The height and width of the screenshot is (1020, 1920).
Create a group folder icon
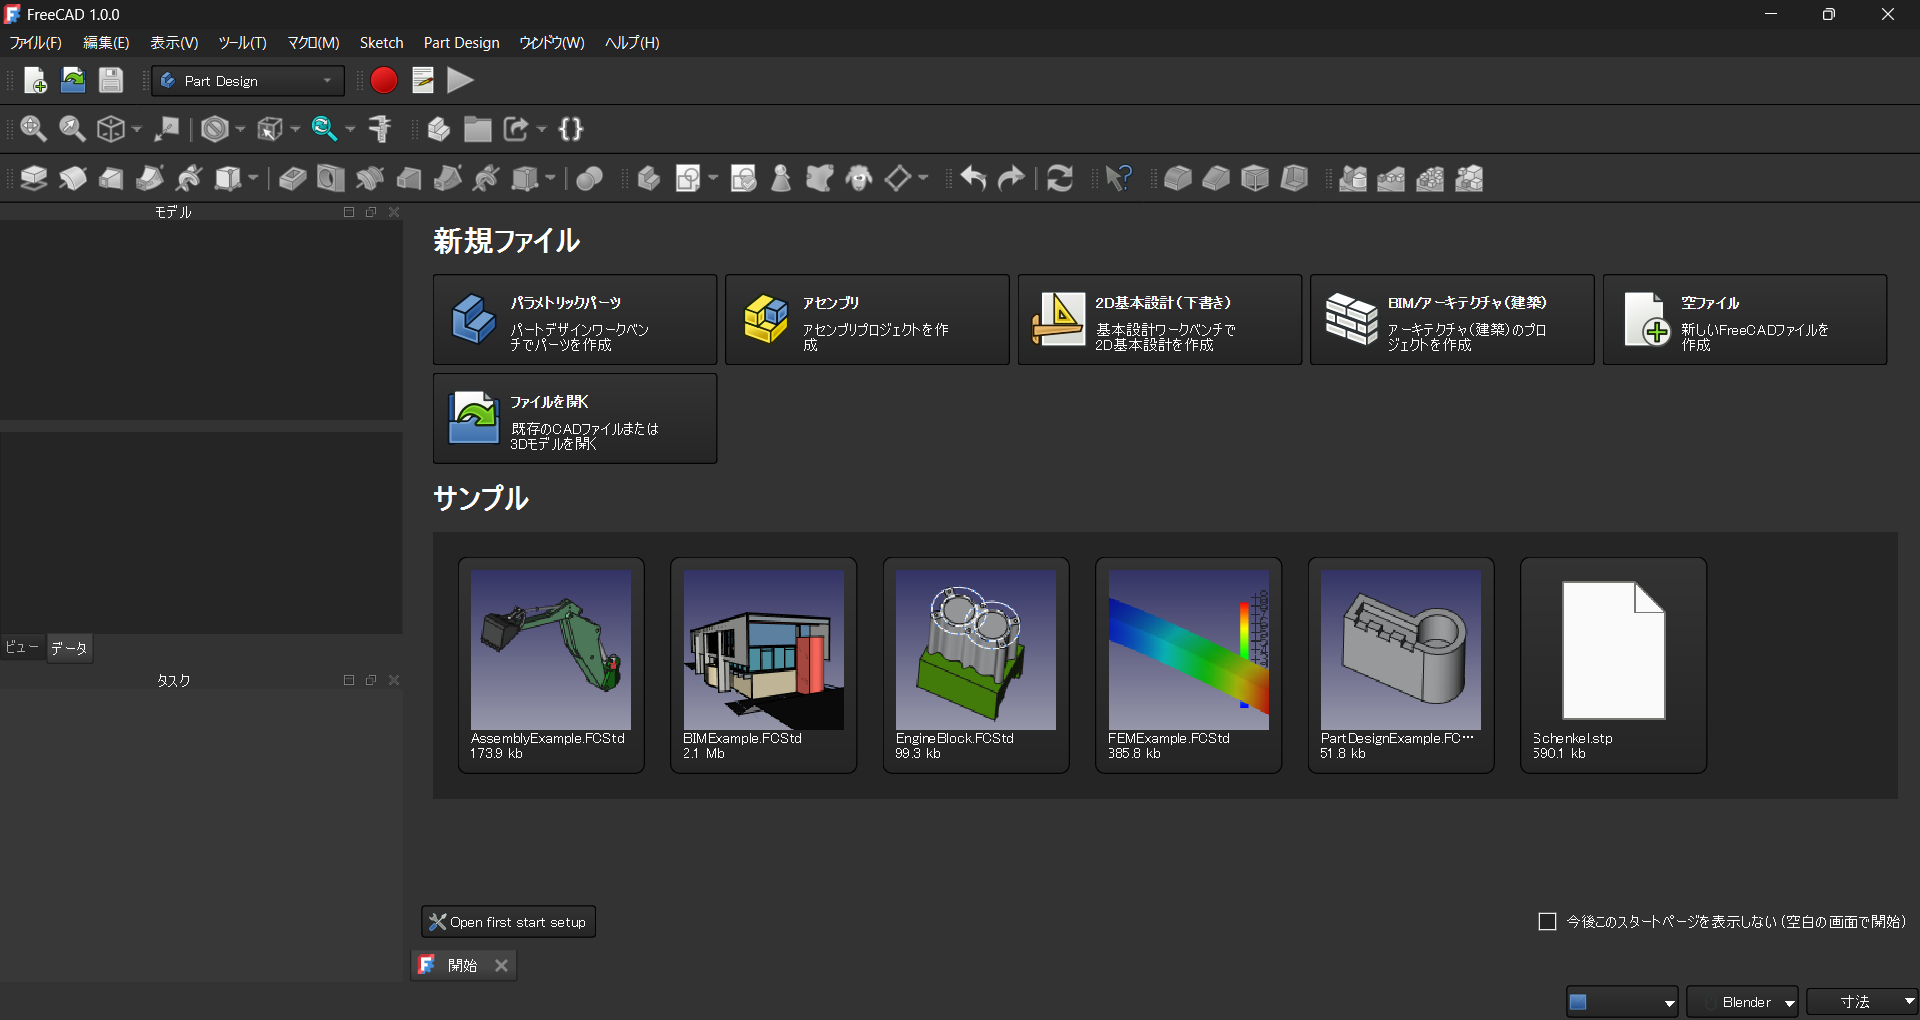tap(478, 129)
